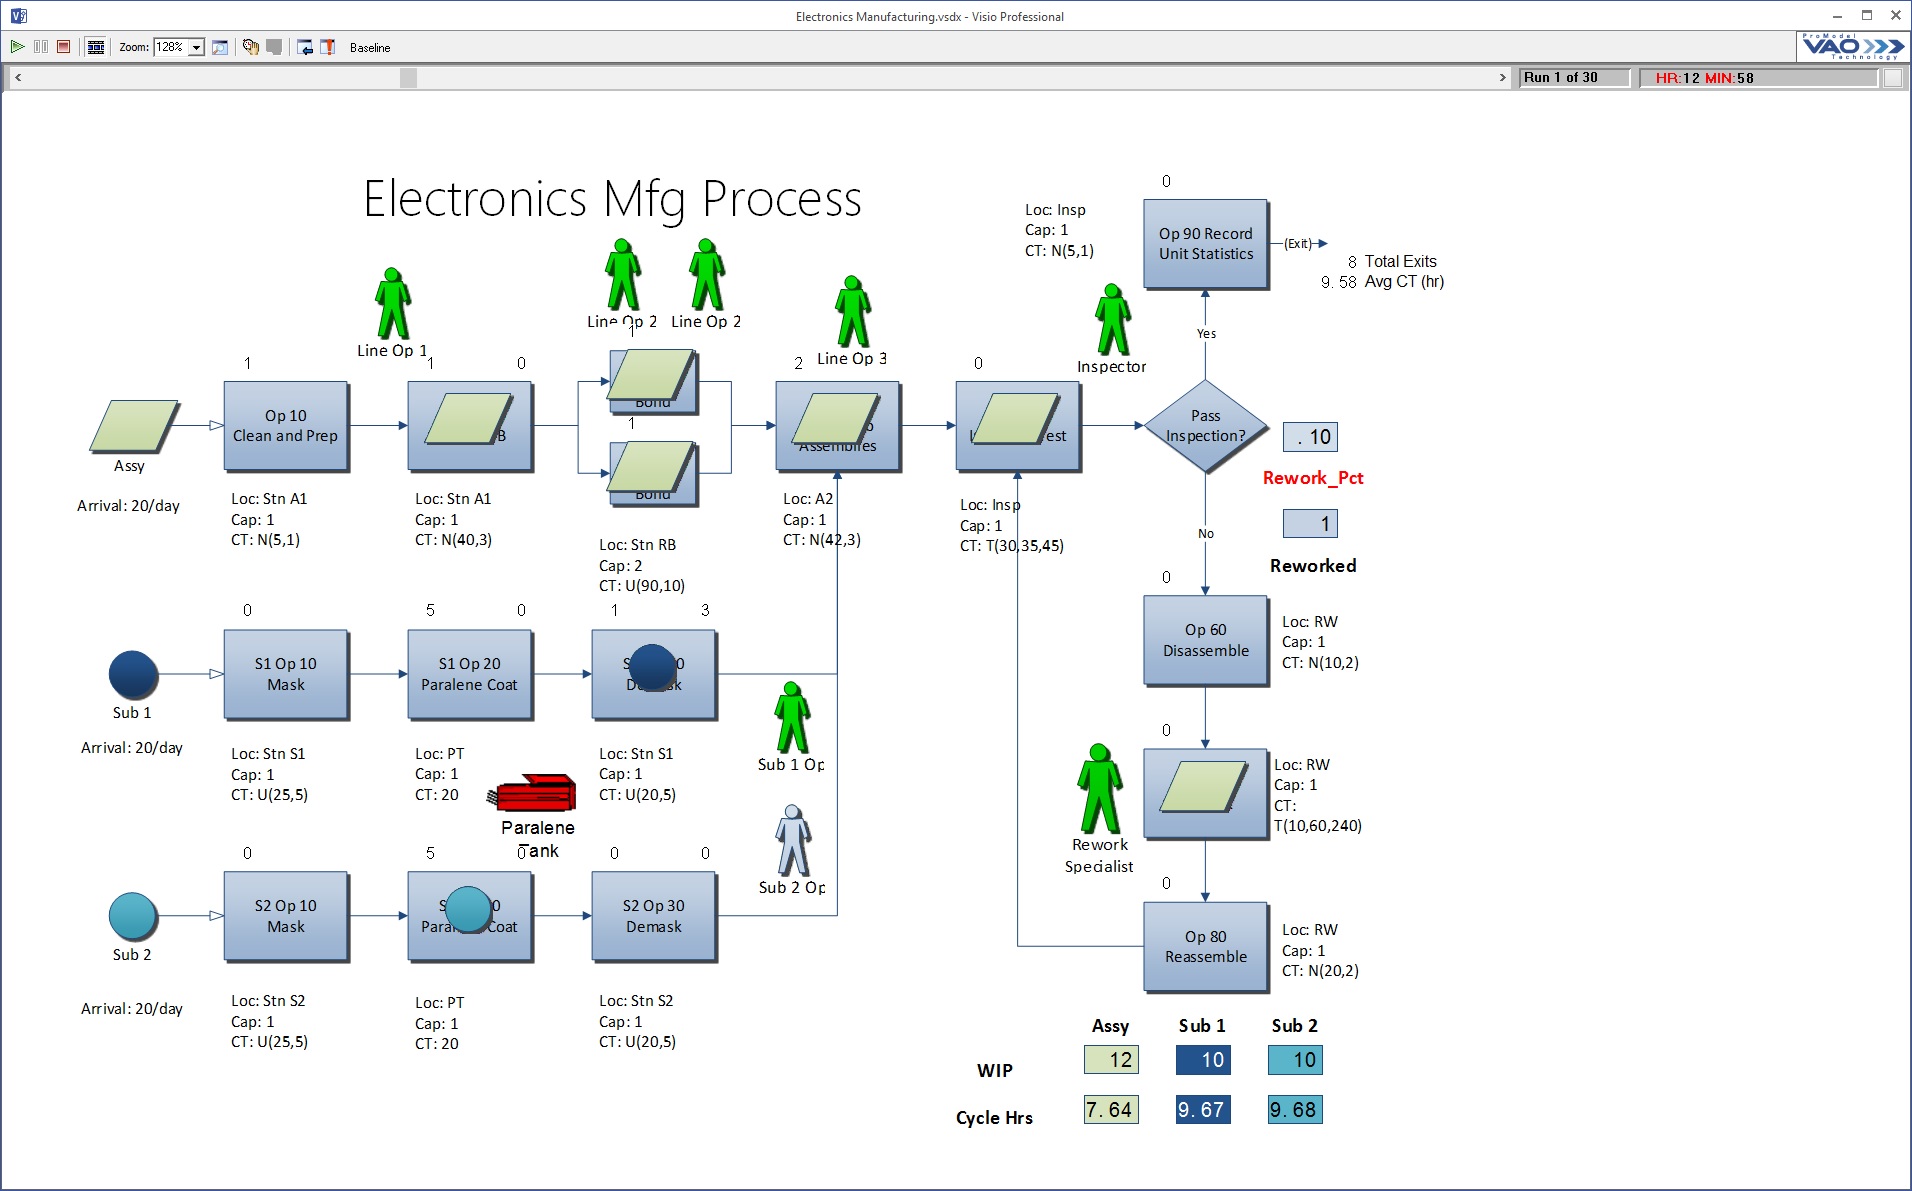Image resolution: width=1912 pixels, height=1191 pixels.
Task: Click the Sub 2 WIP value 10
Action: click(1295, 1060)
